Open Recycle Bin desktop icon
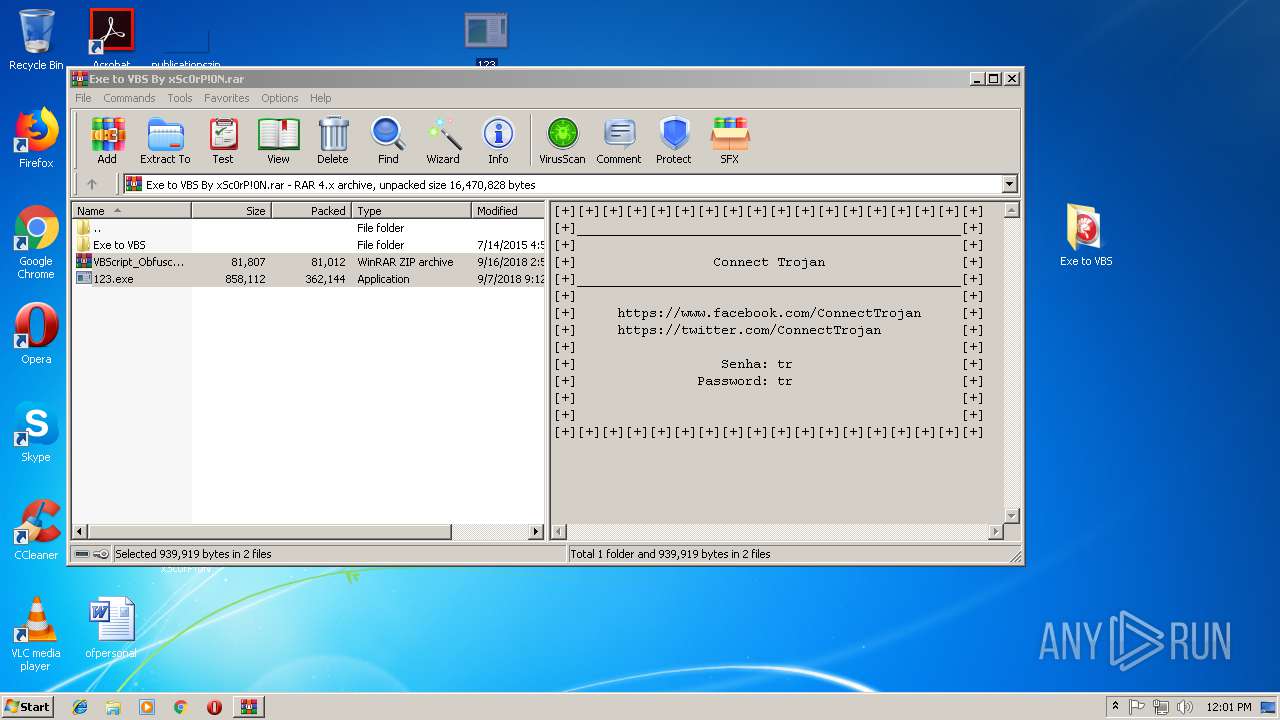The image size is (1280, 720). click(36, 40)
